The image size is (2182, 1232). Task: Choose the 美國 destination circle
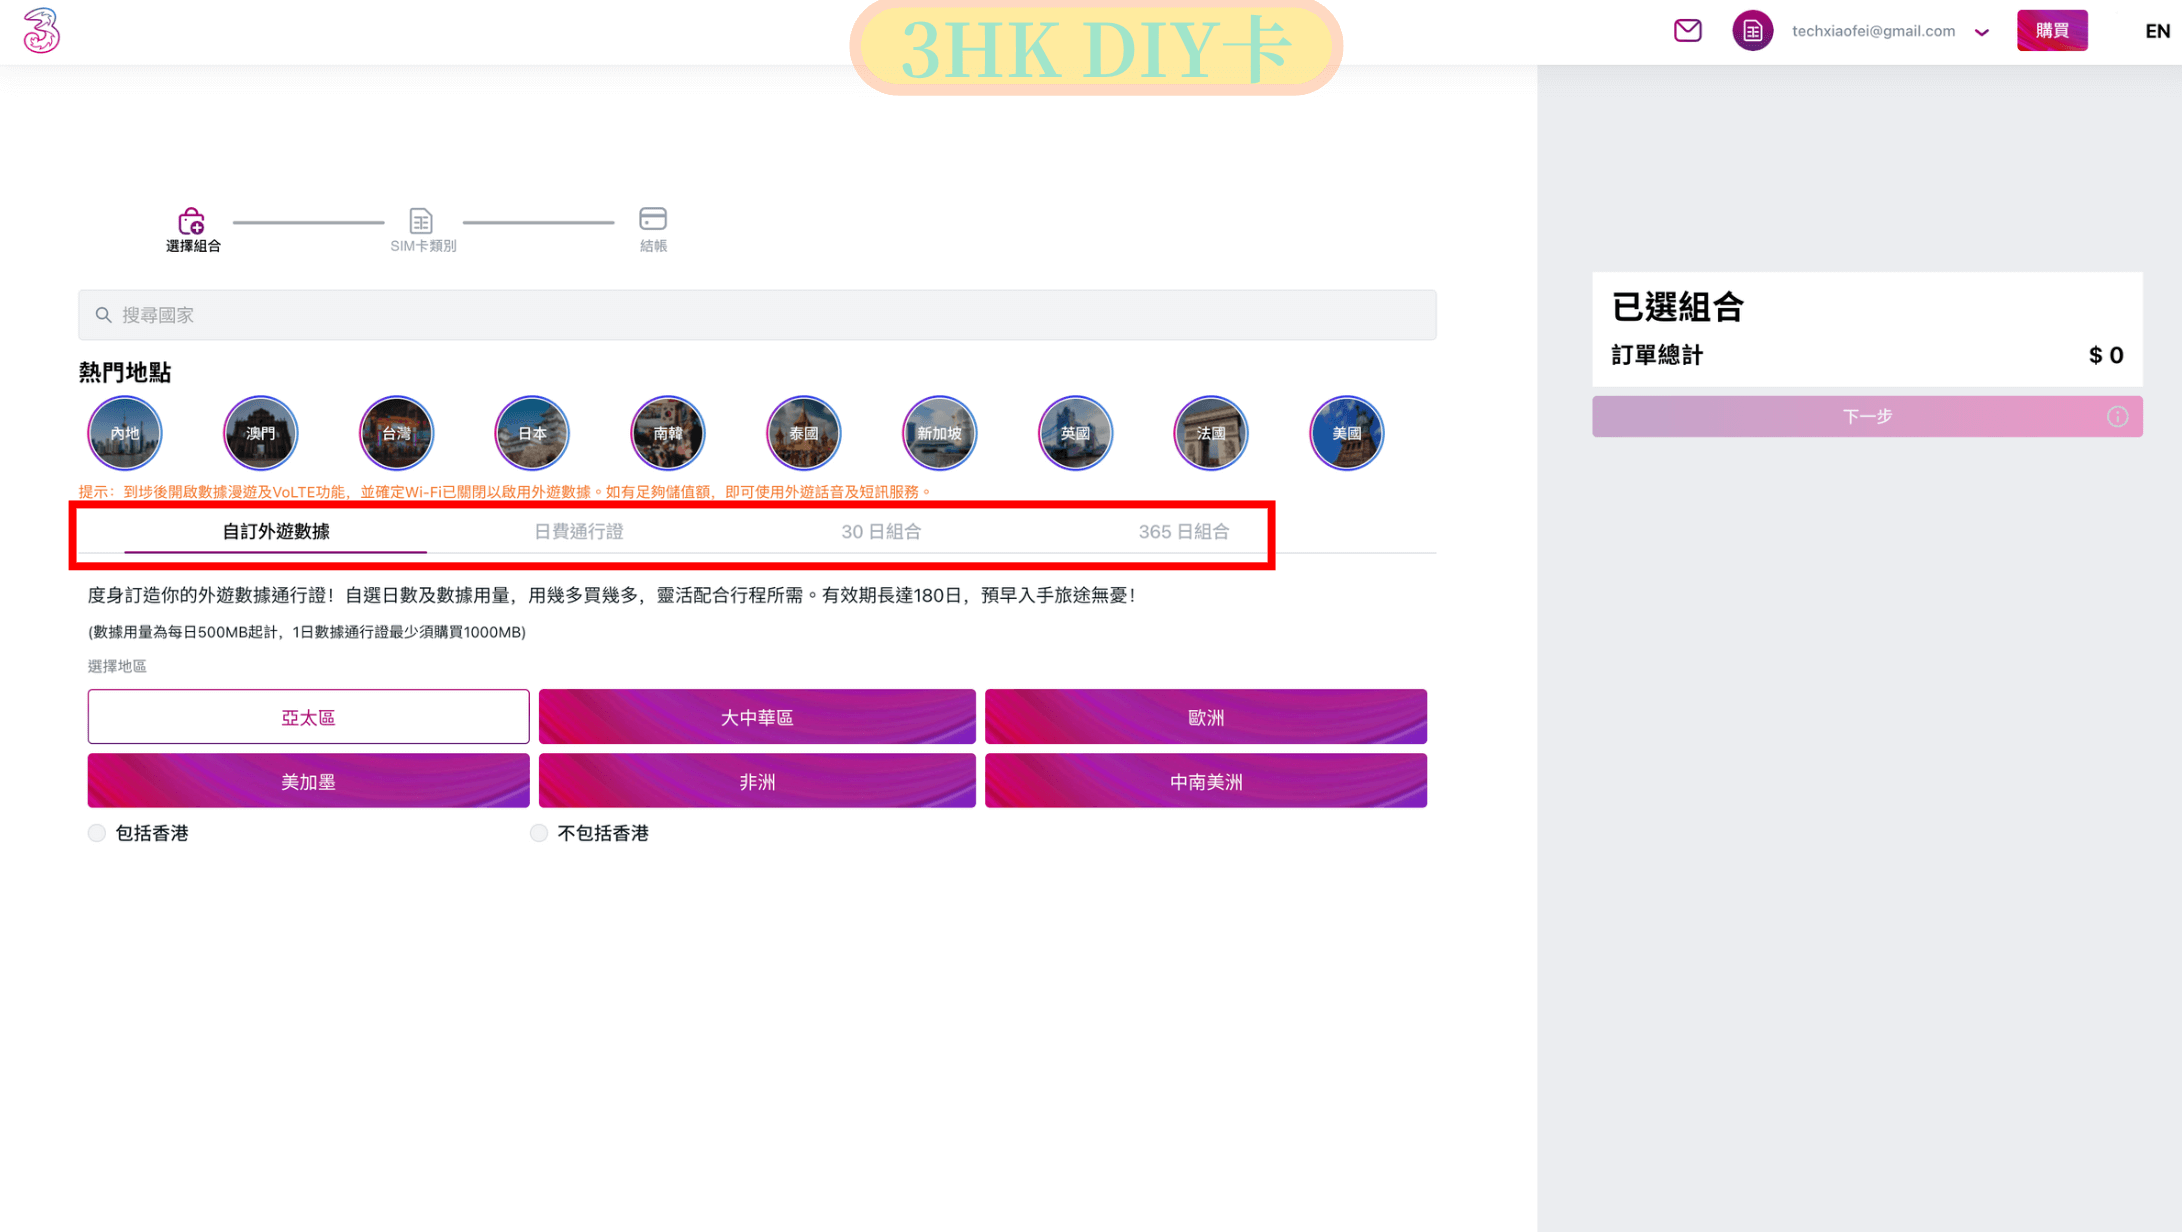[1346, 433]
